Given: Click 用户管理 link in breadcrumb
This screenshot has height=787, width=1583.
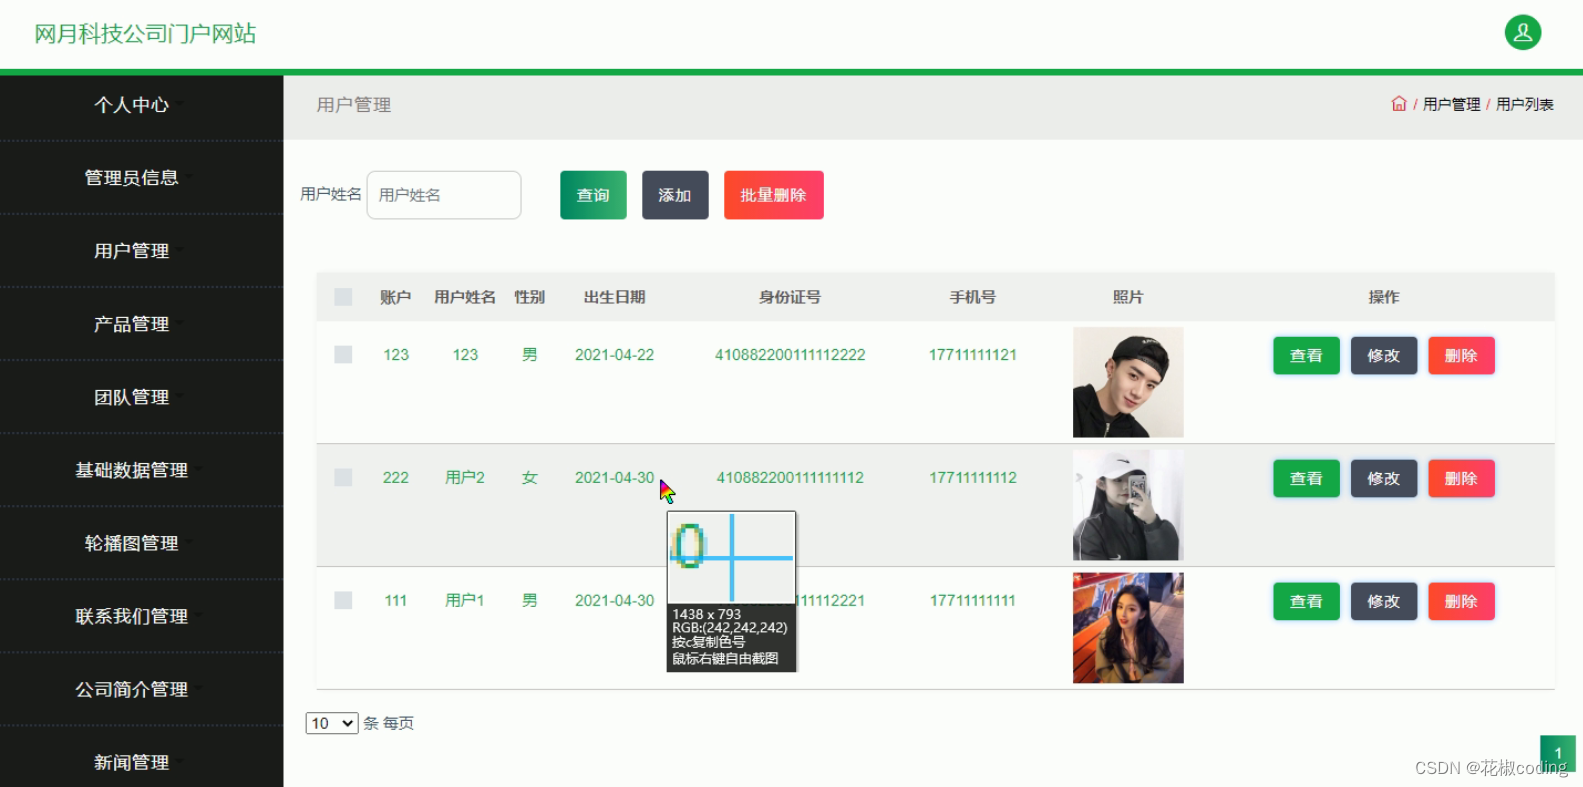Looking at the screenshot, I should [1451, 104].
